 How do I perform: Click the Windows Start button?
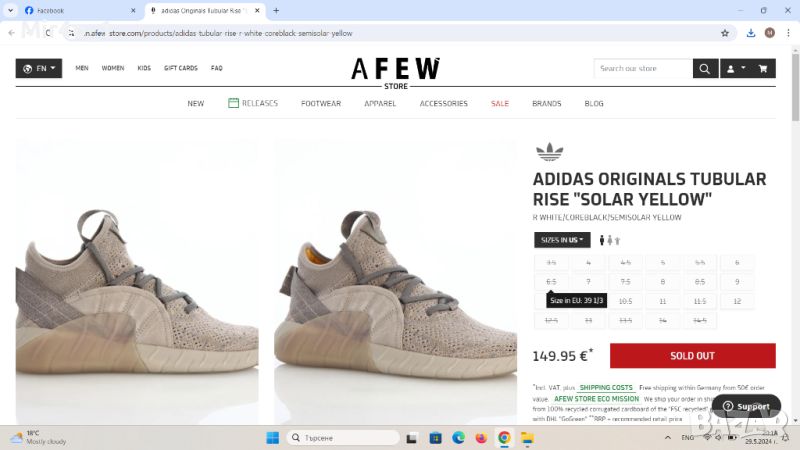pyautogui.click(x=273, y=438)
